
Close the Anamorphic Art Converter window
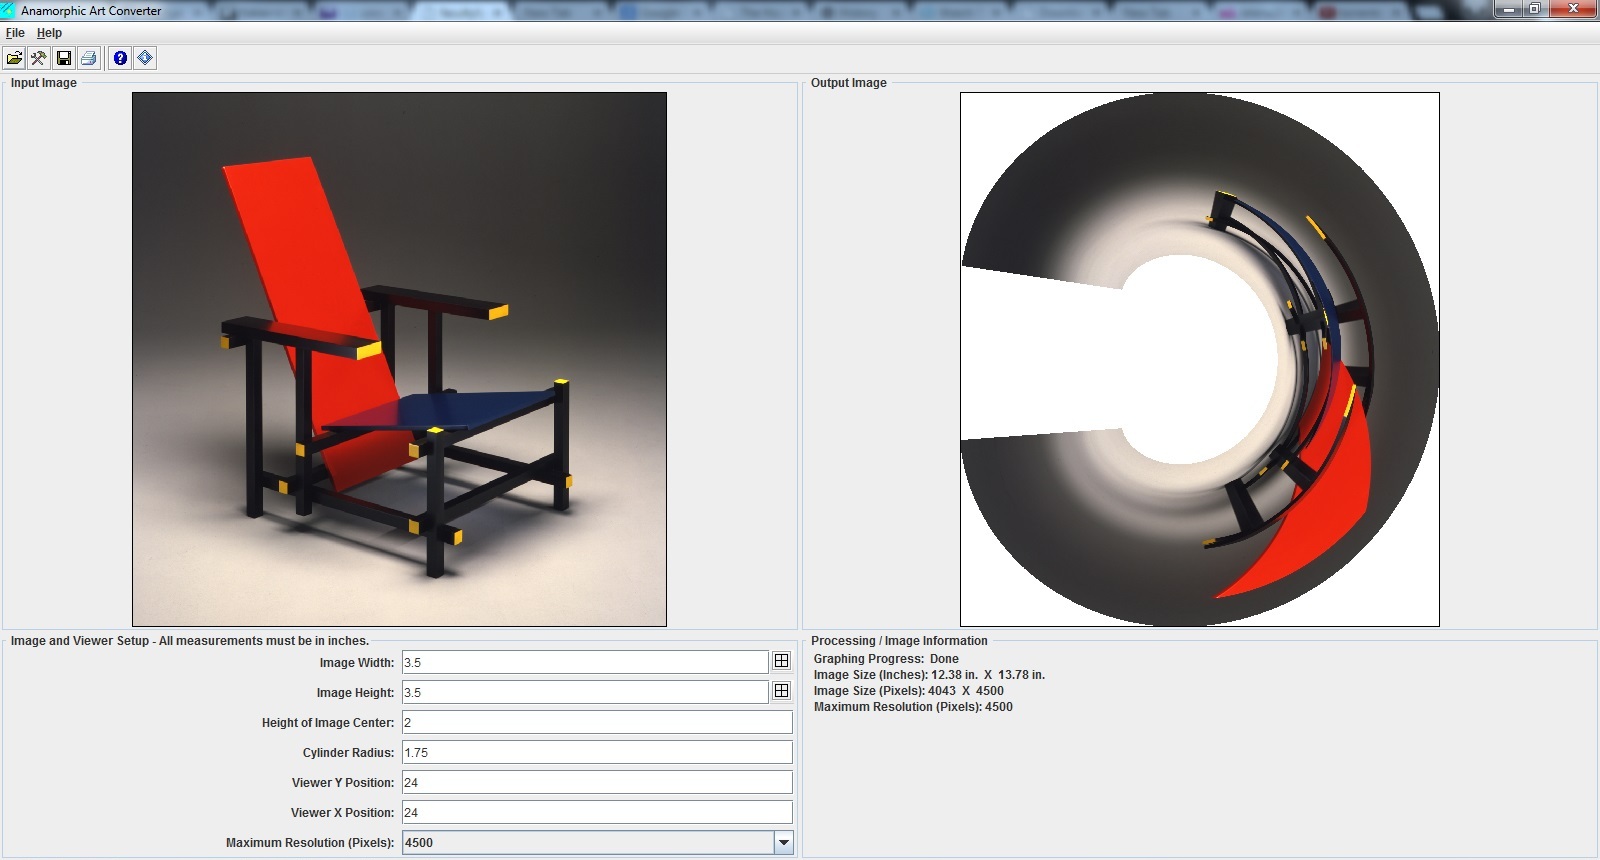1573,9
